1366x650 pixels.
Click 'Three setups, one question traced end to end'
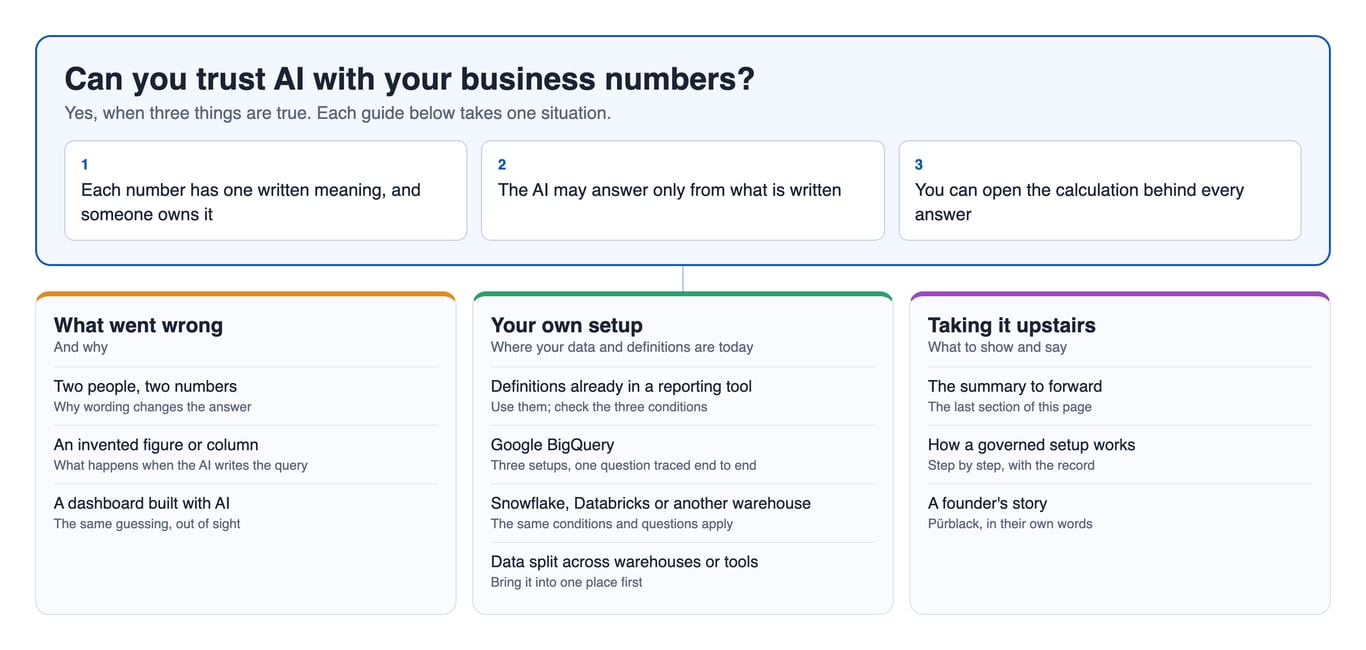623,465
